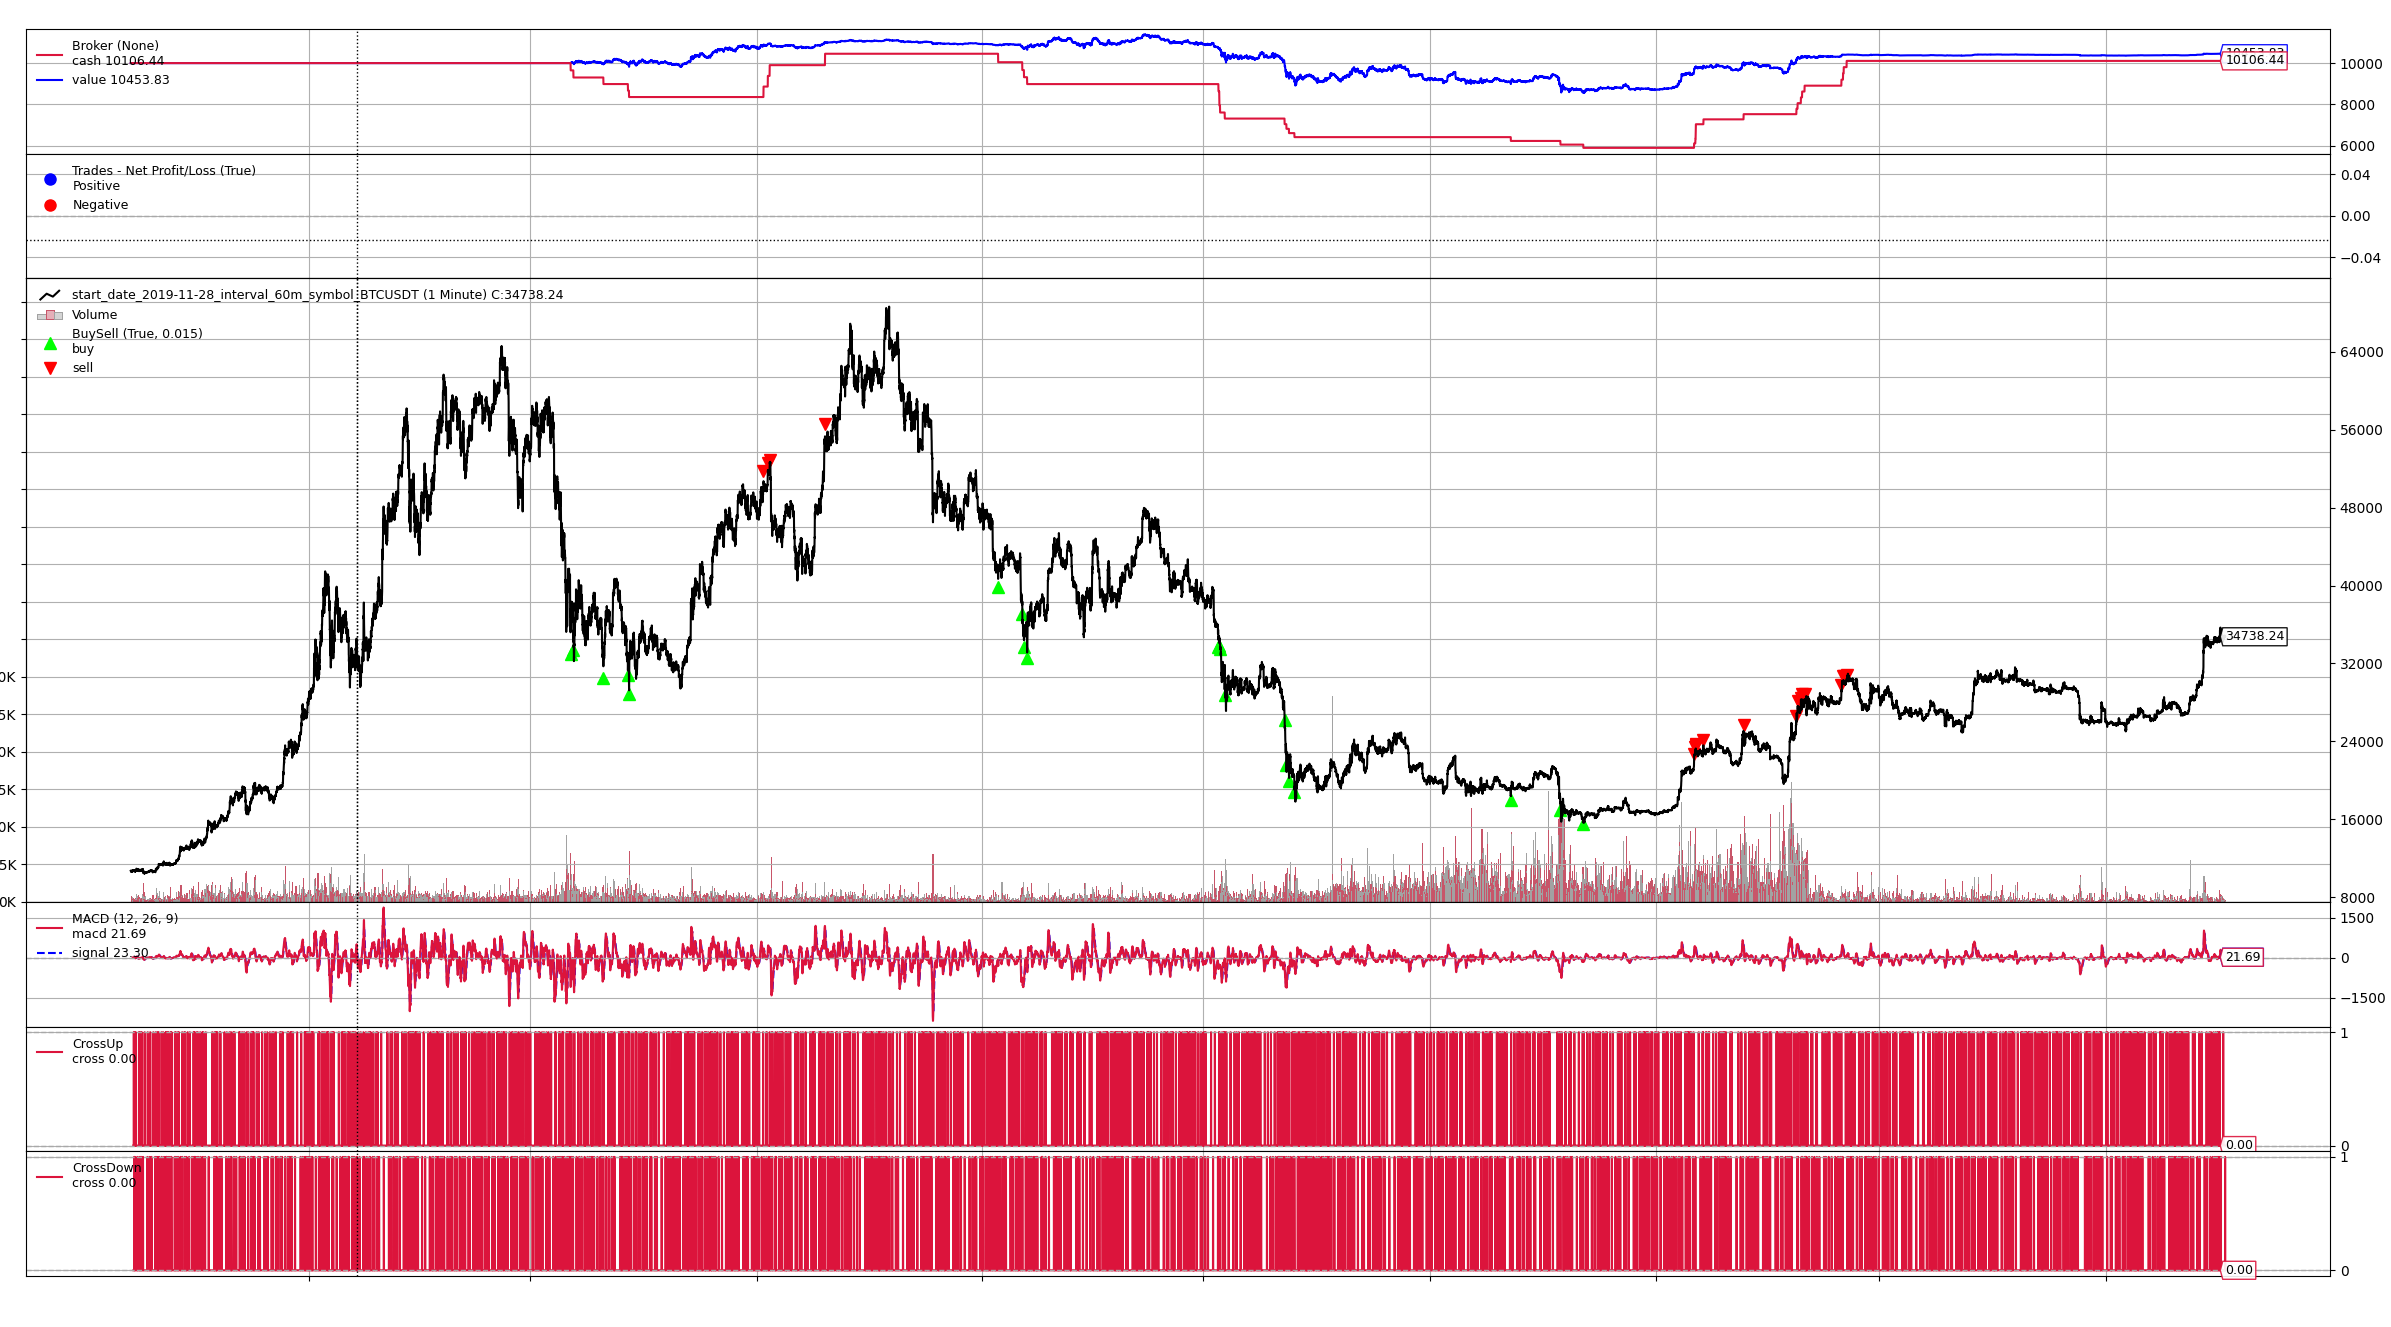Click the CrossUp panel 0.00 value tag
Viewport: 2391px width, 1327px height.
click(2239, 1145)
